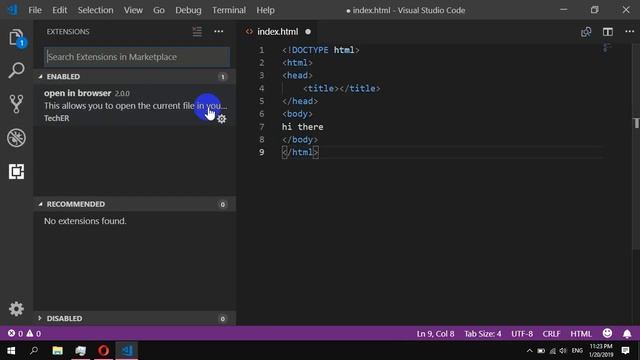This screenshot has height=360, width=640.
Task: Click ENG input language indicator
Action: coord(577,351)
